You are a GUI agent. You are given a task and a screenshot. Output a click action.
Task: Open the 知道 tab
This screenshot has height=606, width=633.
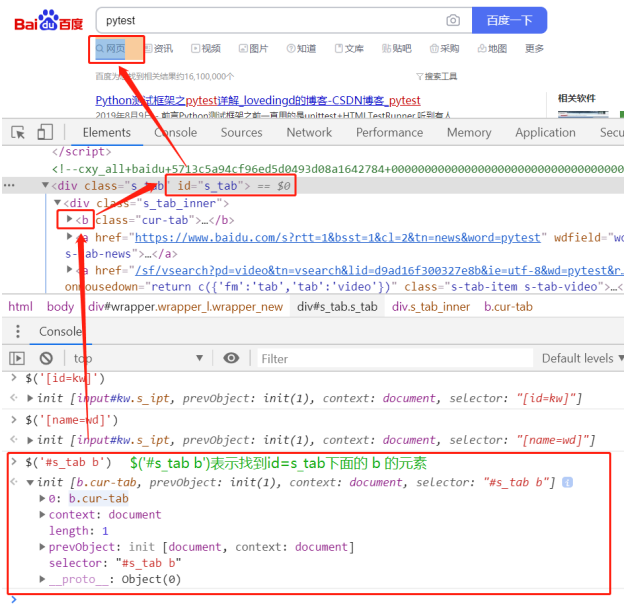(x=302, y=49)
